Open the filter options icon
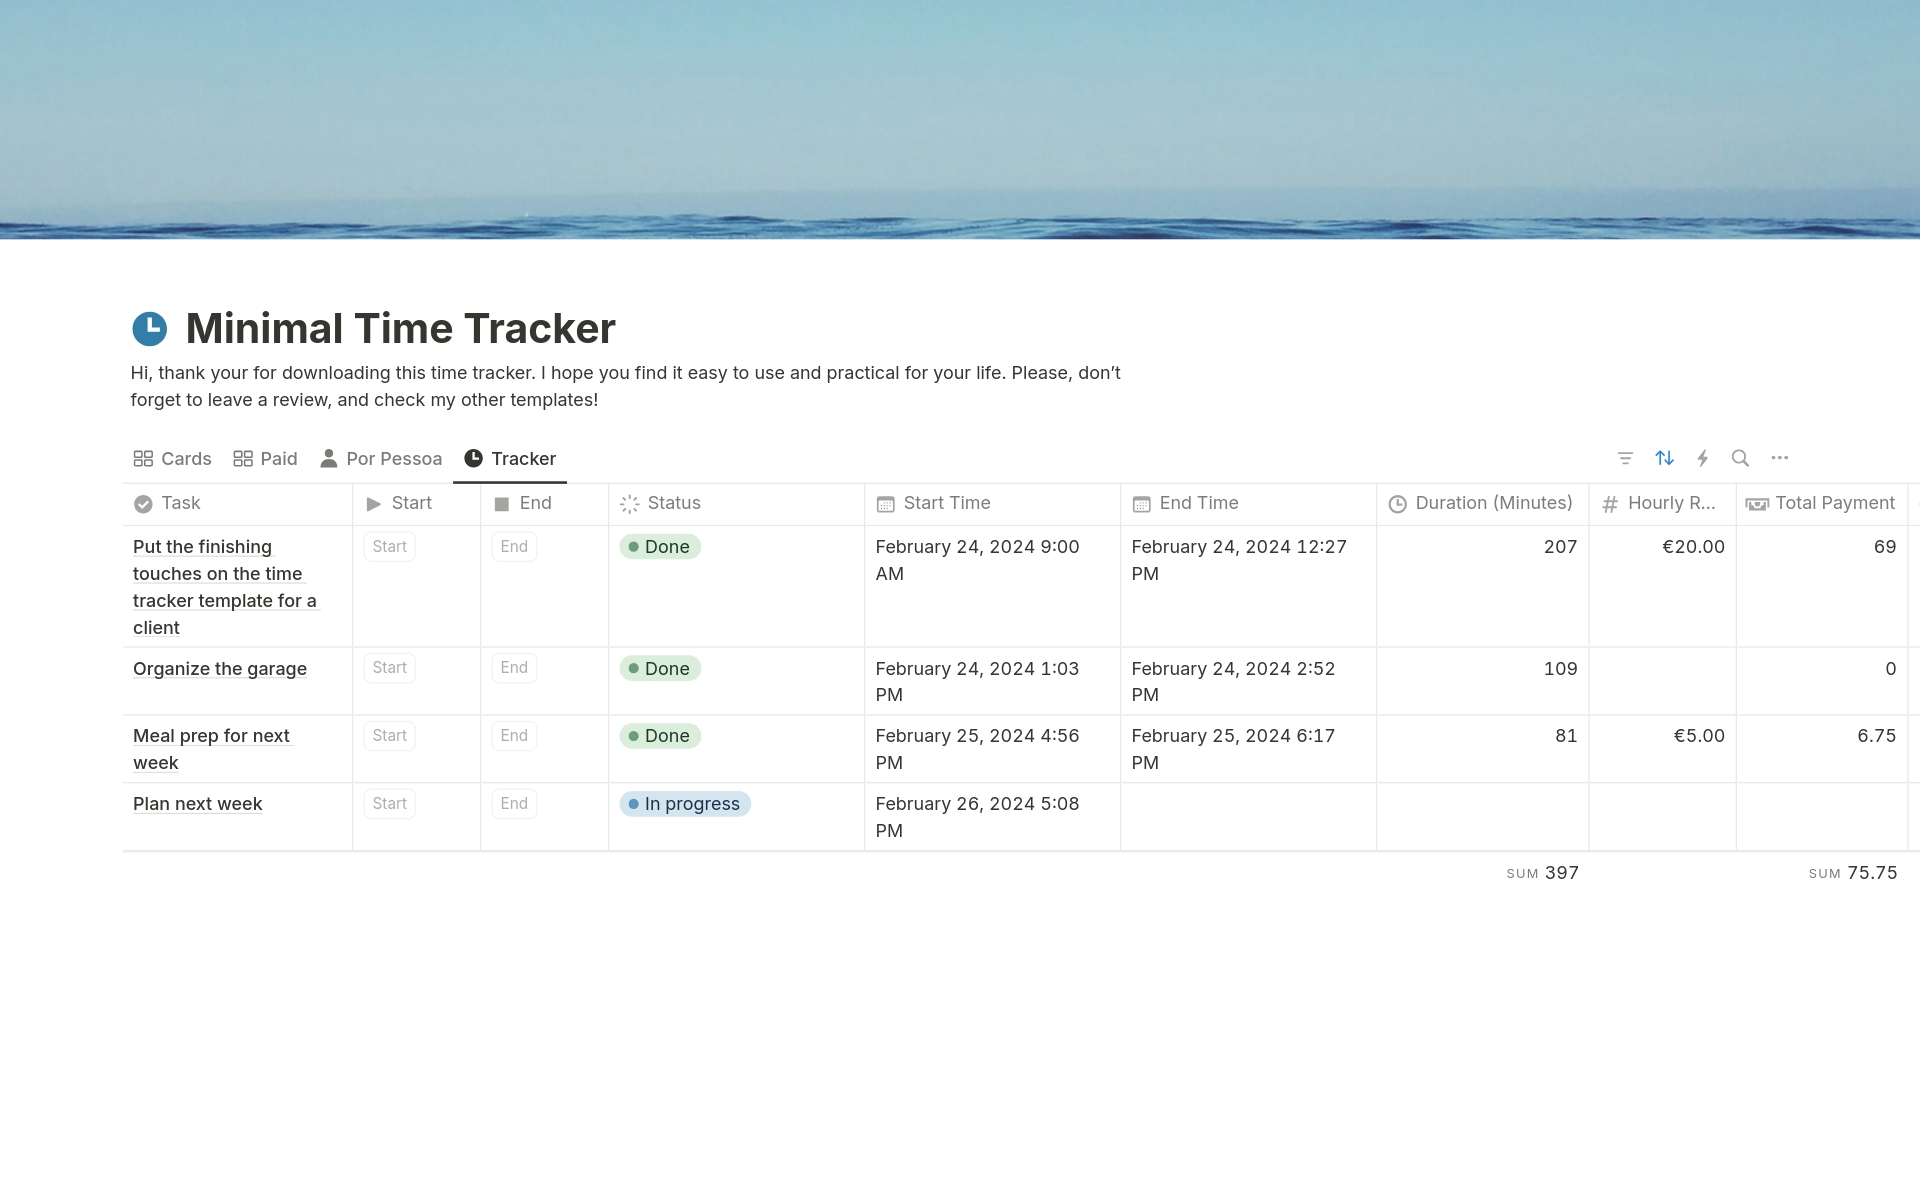The image size is (1920, 1199). coord(1625,457)
